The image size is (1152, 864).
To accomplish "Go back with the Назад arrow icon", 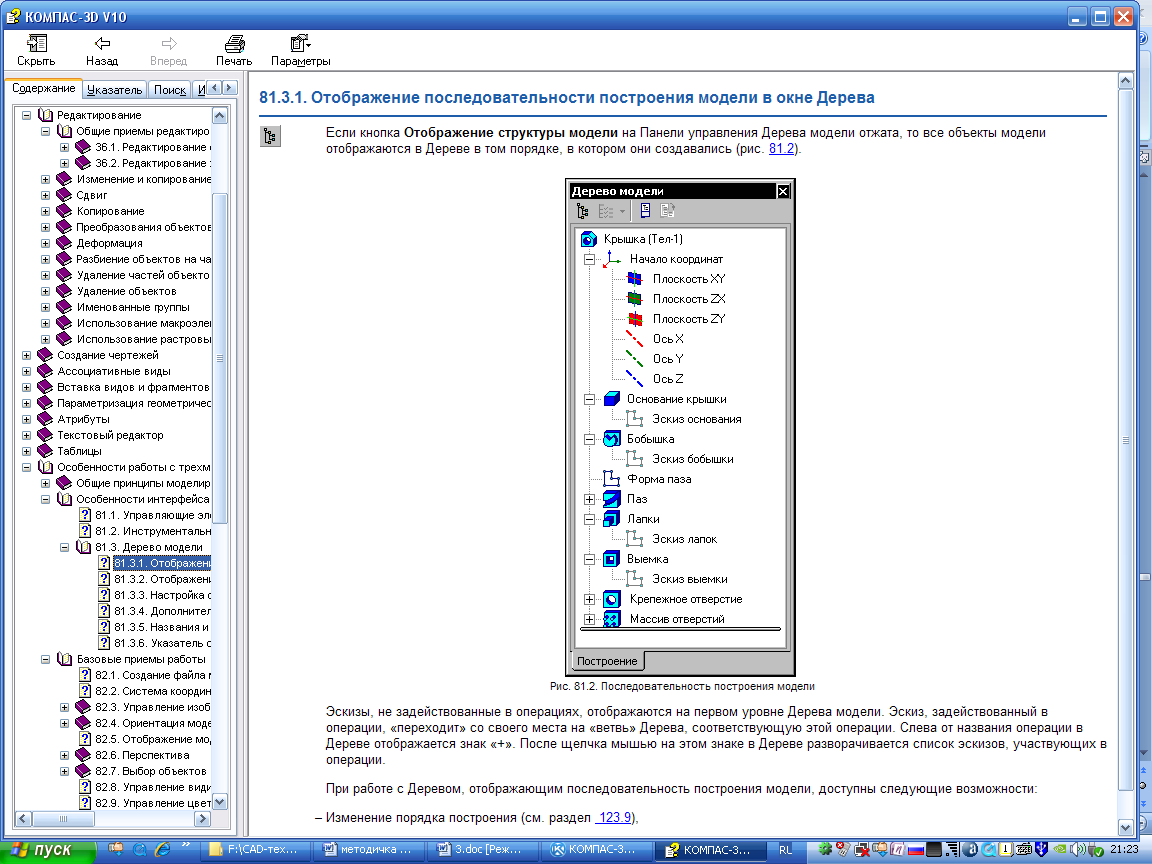I will click(102, 43).
